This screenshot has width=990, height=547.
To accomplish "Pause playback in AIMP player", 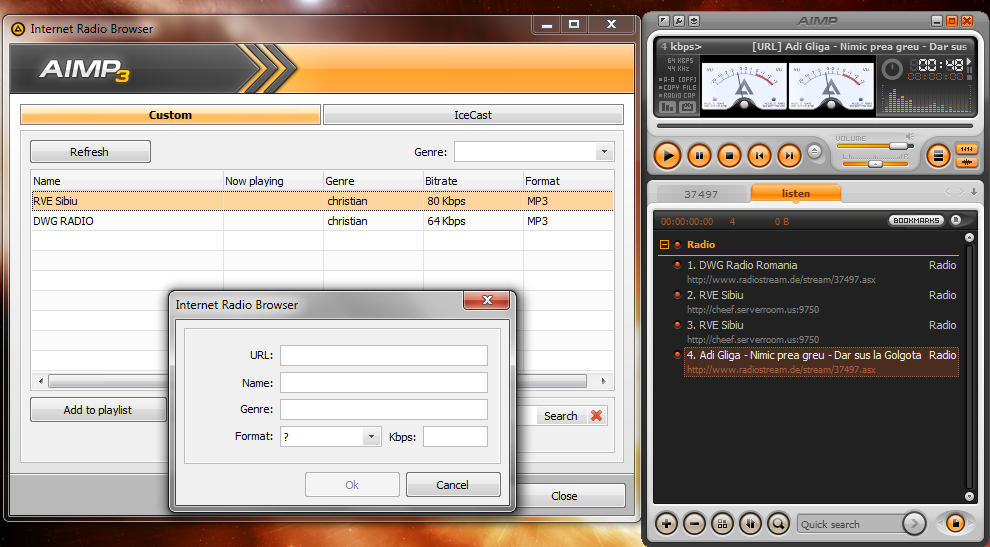I will [699, 155].
